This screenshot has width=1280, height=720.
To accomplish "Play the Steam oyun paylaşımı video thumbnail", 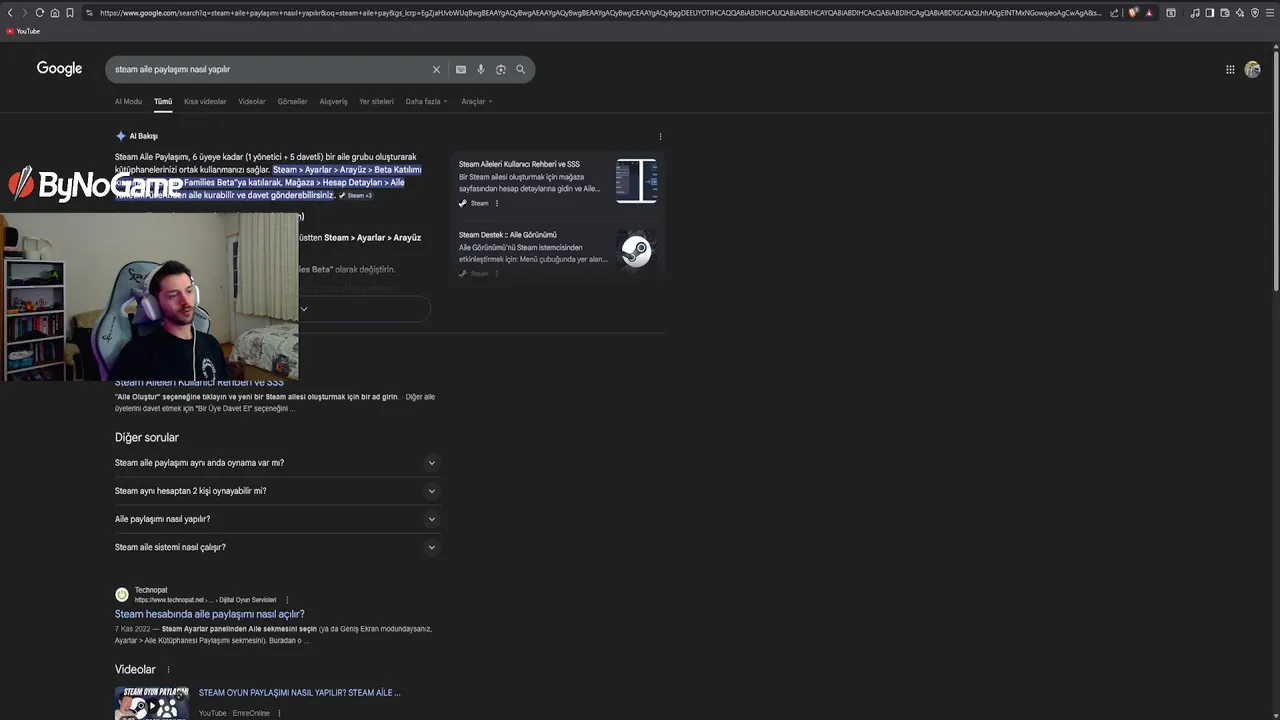I will [x=152, y=703].
